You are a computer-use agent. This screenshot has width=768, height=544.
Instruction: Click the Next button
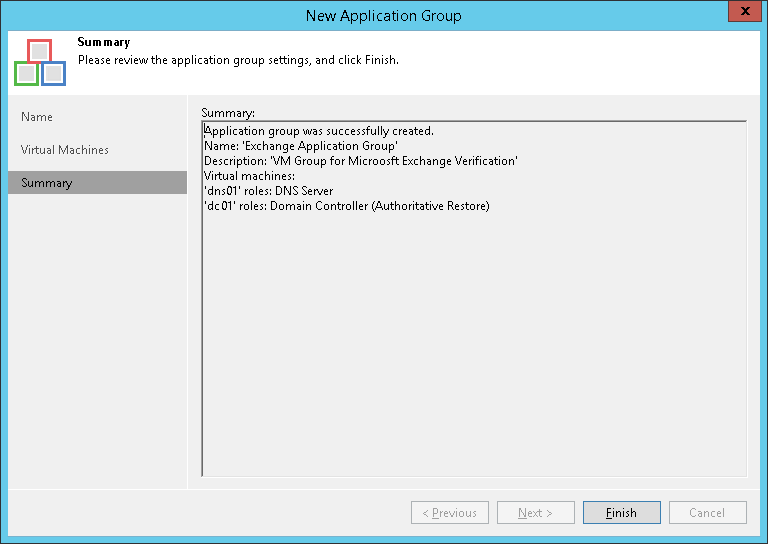coord(535,513)
